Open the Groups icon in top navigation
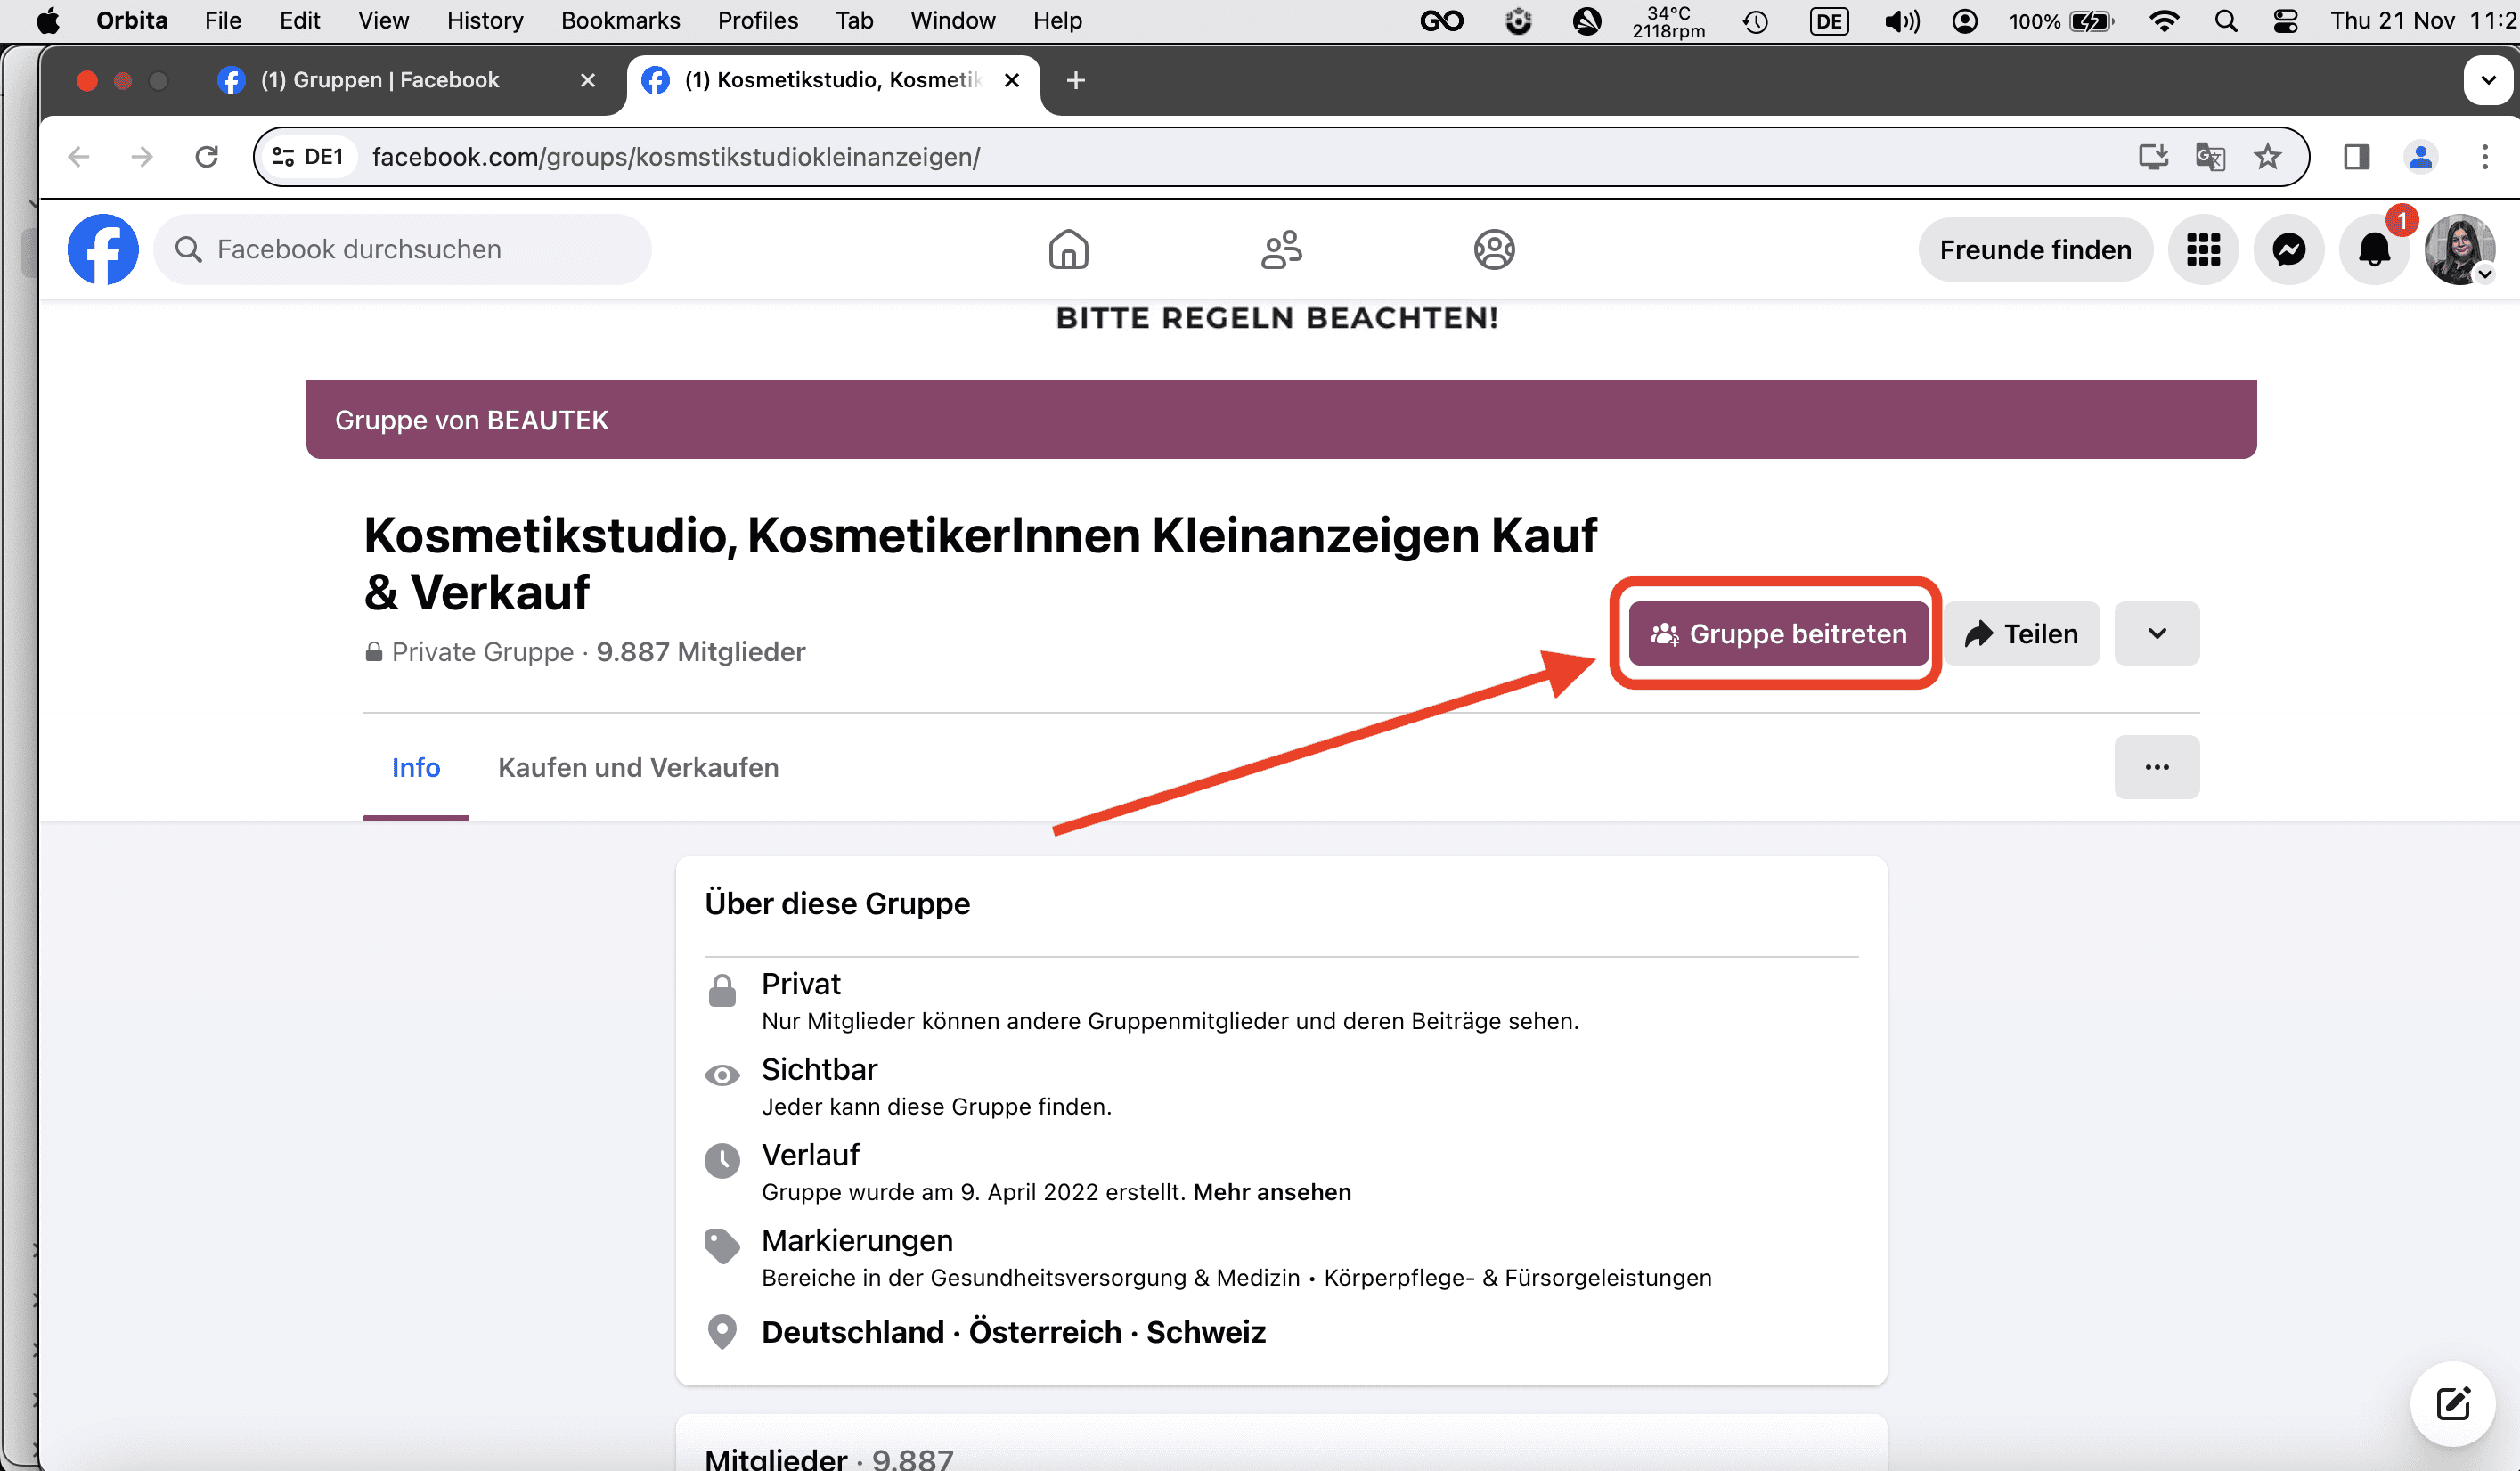Viewport: 2520px width, 1471px height. [x=1493, y=249]
